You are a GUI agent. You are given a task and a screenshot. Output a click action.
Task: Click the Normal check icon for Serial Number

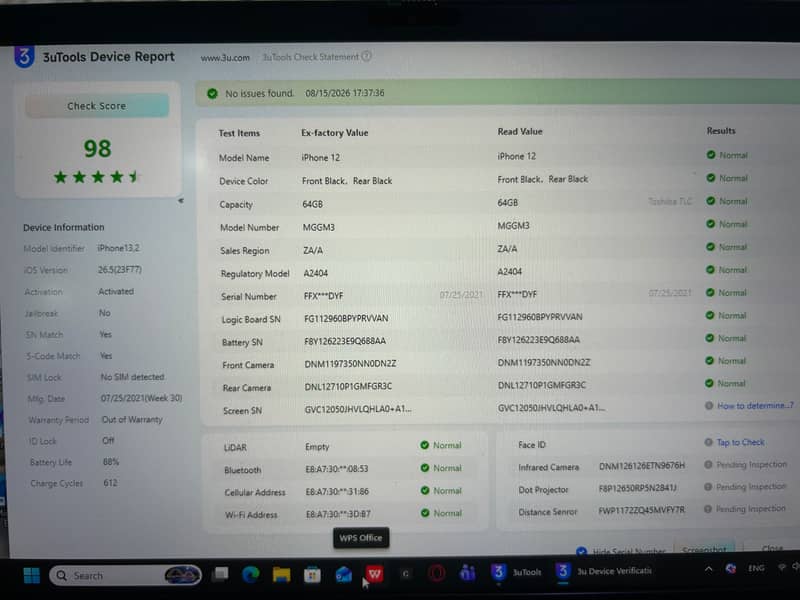pos(710,292)
